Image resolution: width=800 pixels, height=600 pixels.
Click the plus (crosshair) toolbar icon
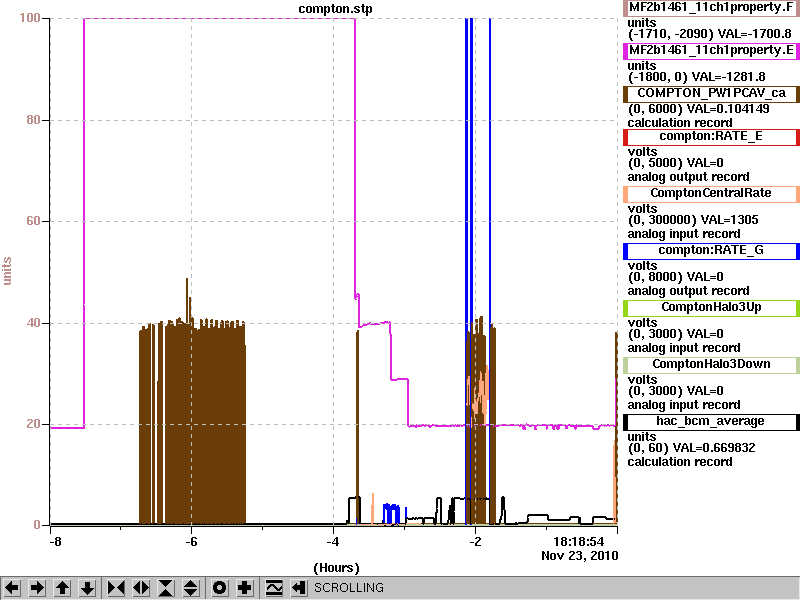coord(244,588)
